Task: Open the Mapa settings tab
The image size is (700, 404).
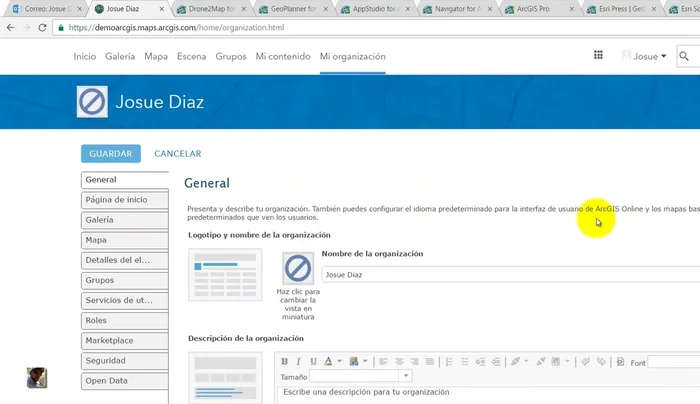Action: pos(125,240)
